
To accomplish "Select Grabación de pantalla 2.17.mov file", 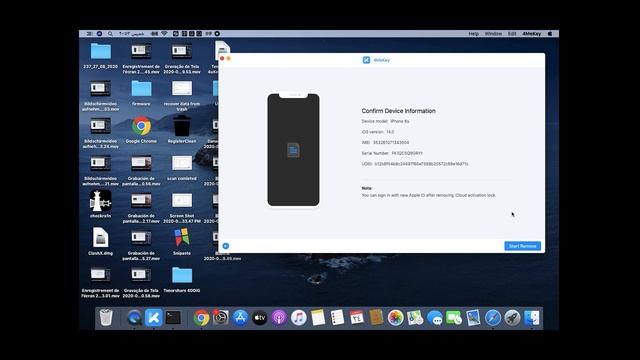I will point(141,207).
